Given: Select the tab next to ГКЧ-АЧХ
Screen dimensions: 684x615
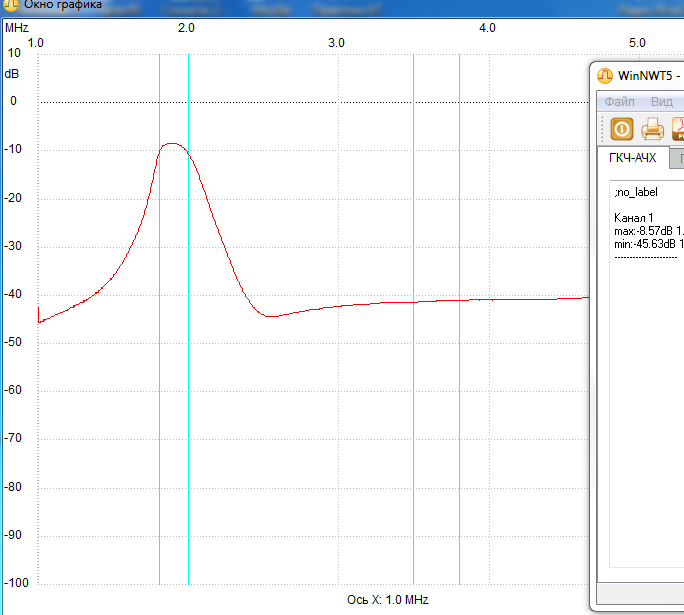Looking at the screenshot, I should [677, 159].
